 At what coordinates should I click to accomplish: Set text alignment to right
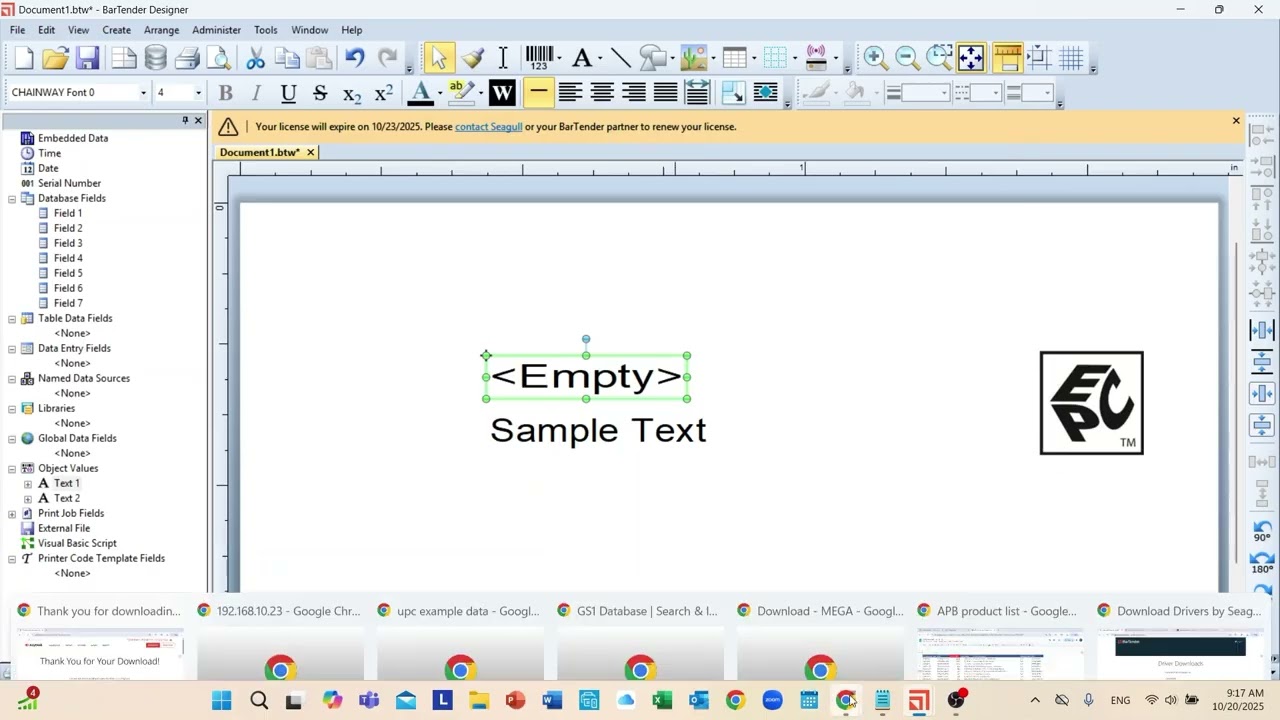(x=634, y=93)
